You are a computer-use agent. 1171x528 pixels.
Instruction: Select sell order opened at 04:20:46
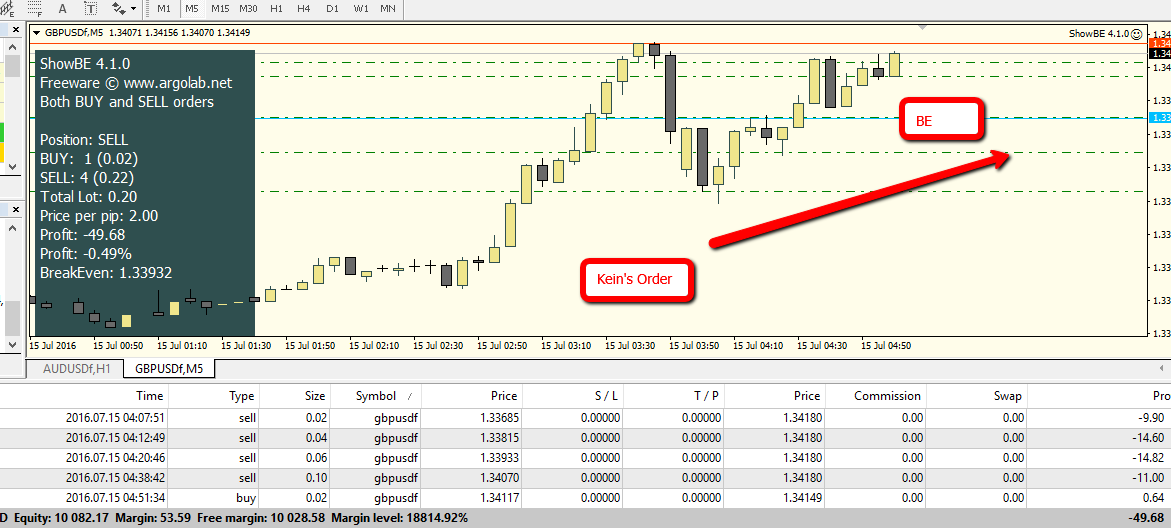pyautogui.click(x=586, y=458)
